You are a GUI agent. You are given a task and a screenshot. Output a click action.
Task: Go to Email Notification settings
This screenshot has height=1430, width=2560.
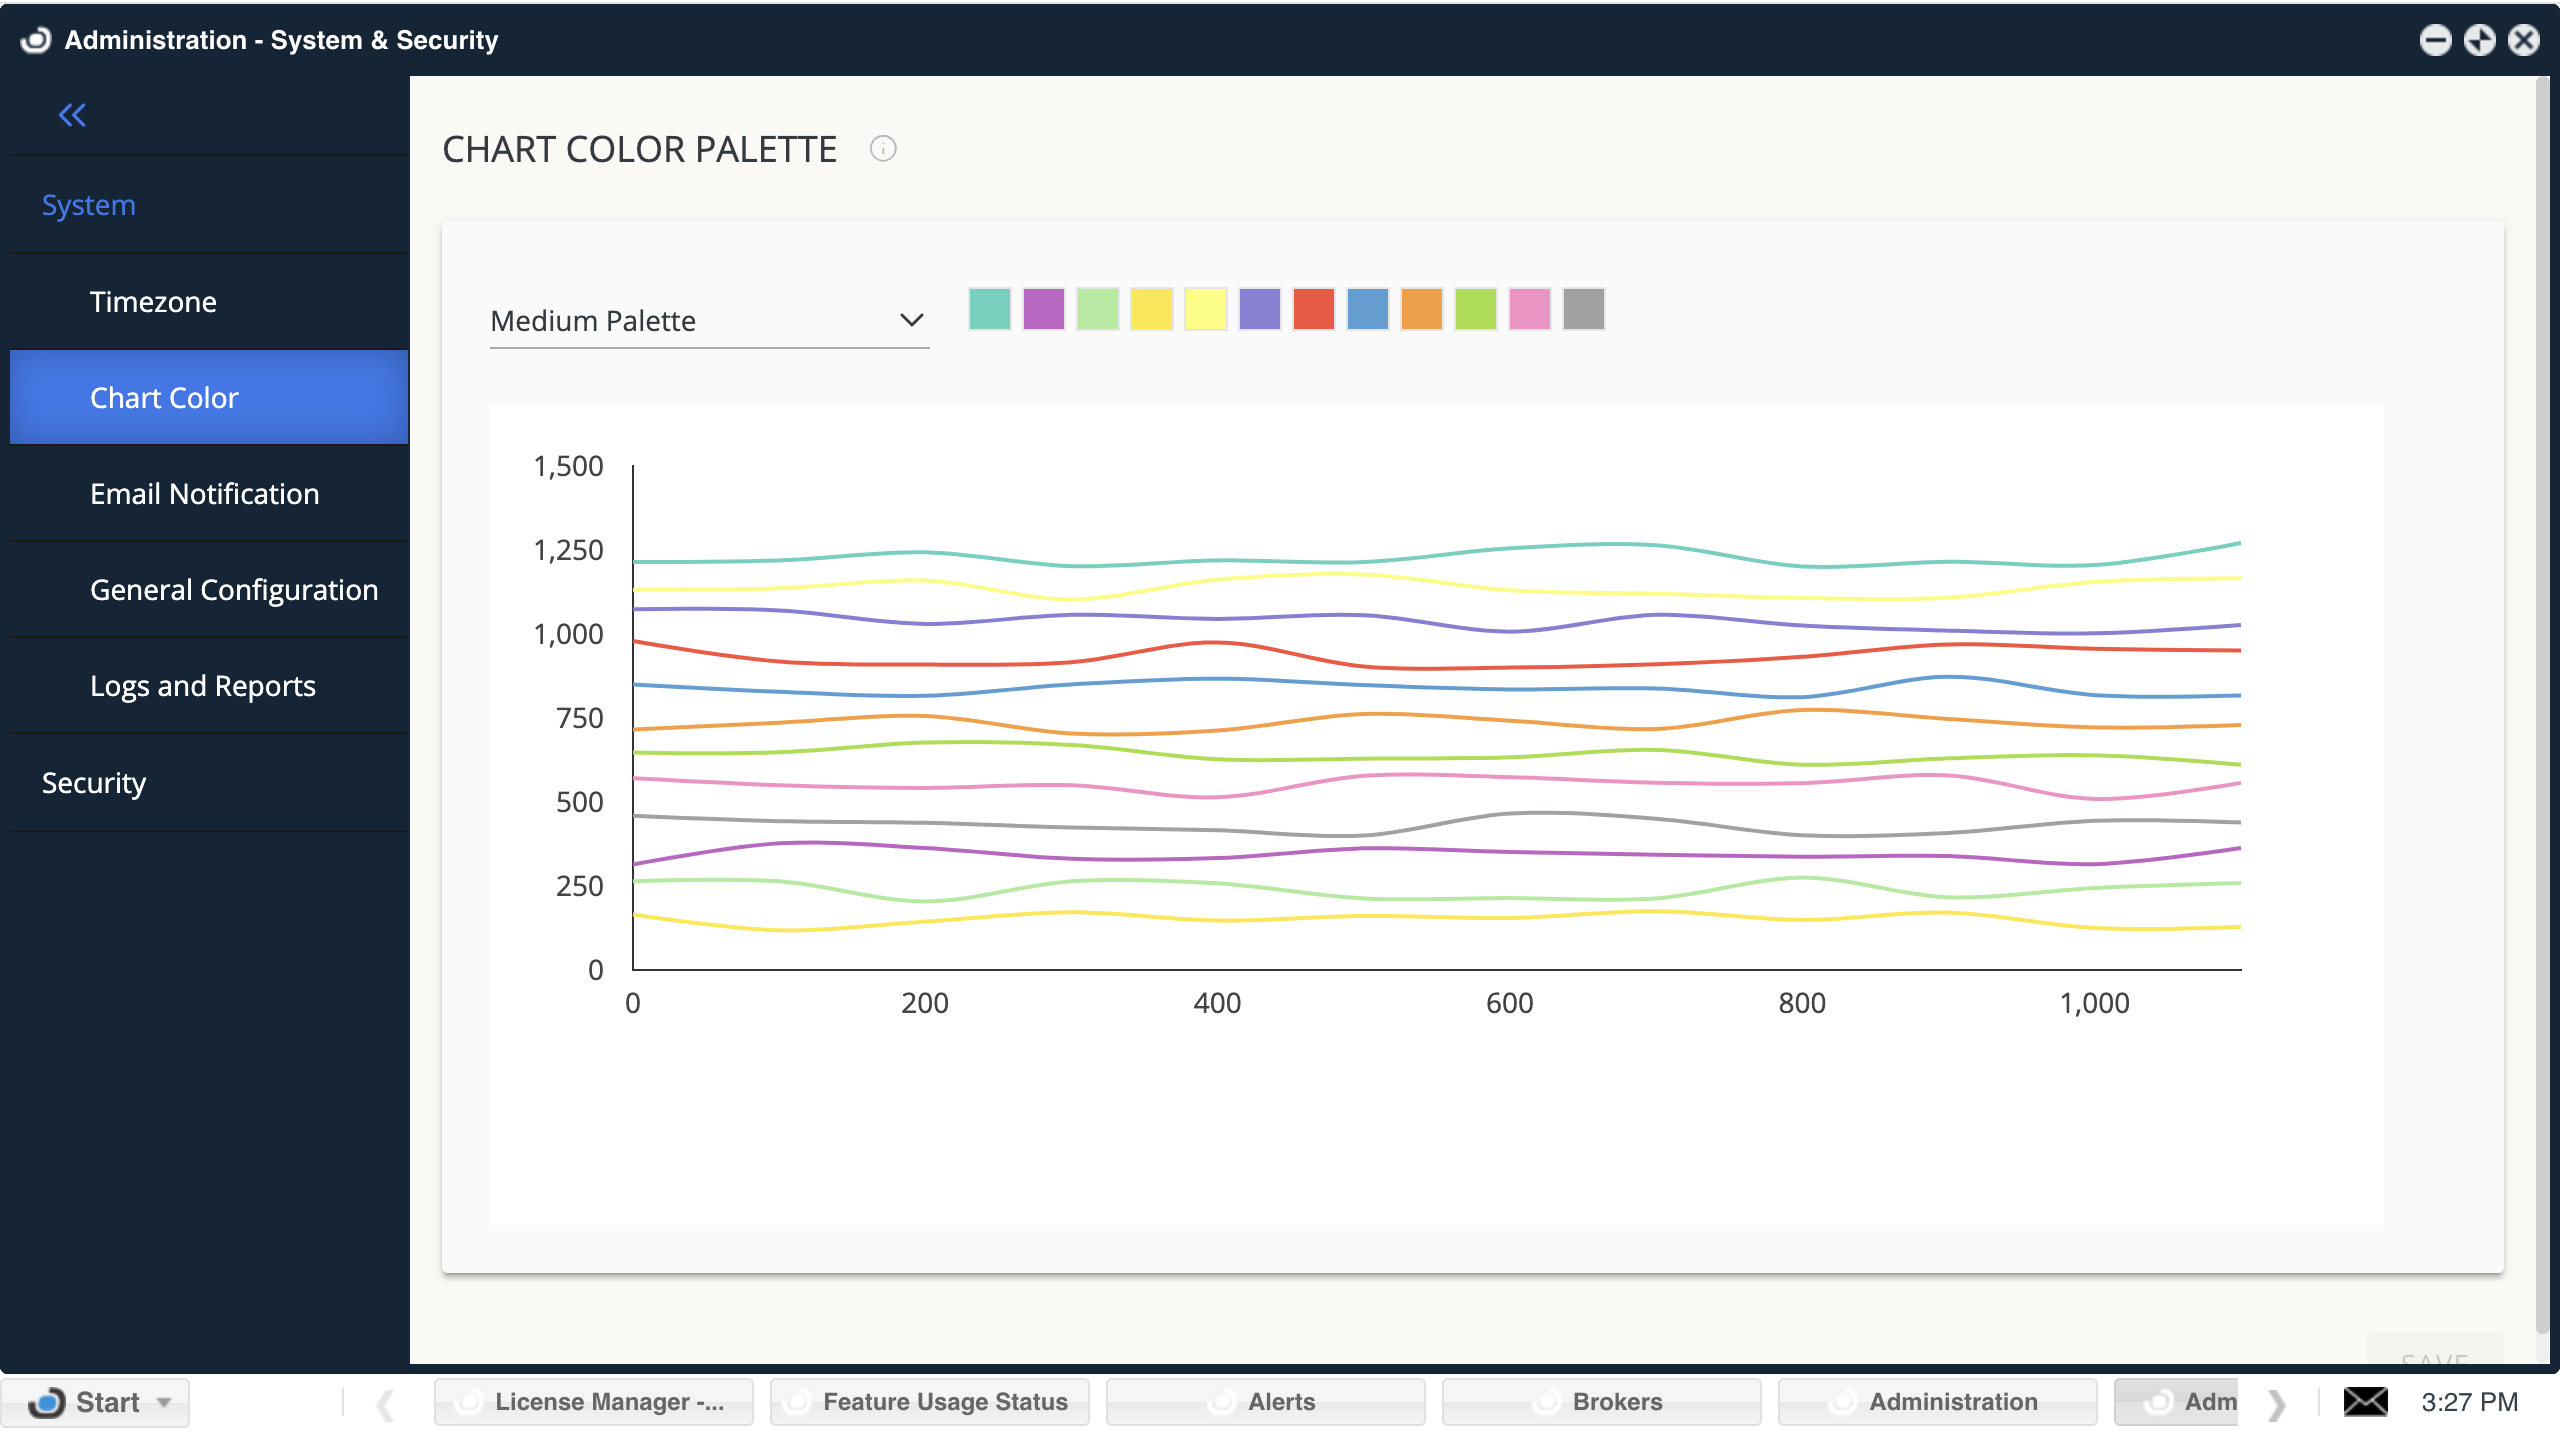[x=204, y=494]
